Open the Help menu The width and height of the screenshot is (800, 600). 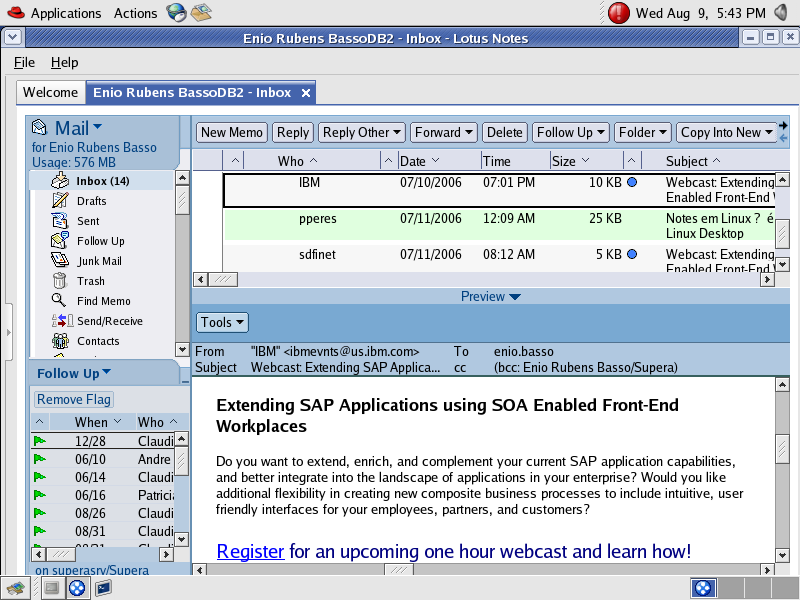64,62
